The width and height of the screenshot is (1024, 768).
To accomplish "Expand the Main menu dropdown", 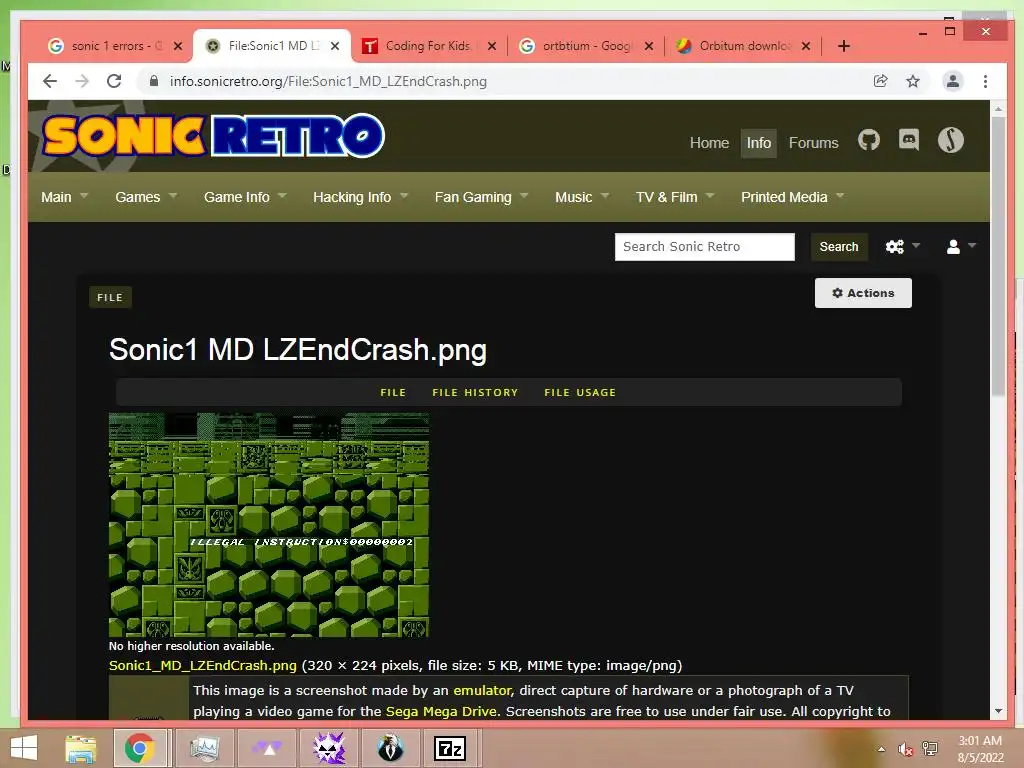I will point(64,197).
